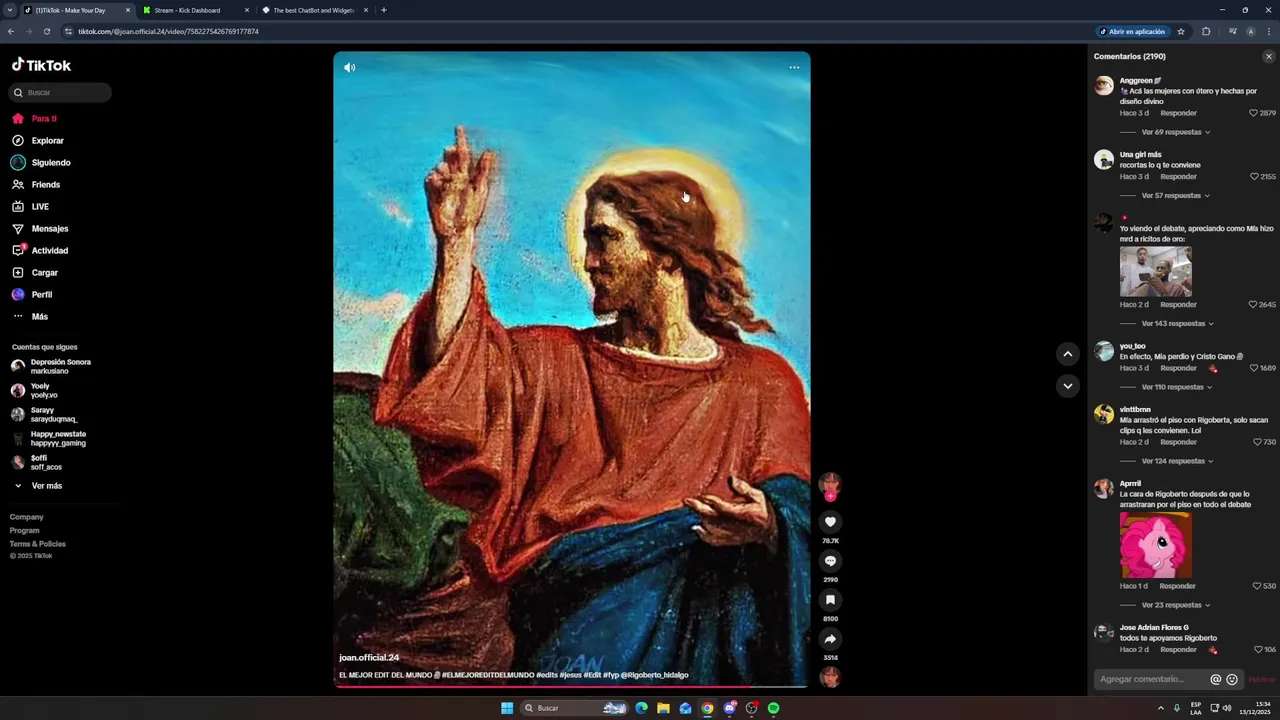The image size is (1280, 720).
Task: Open joan.official.24 creator profile link
Action: [x=369, y=658]
